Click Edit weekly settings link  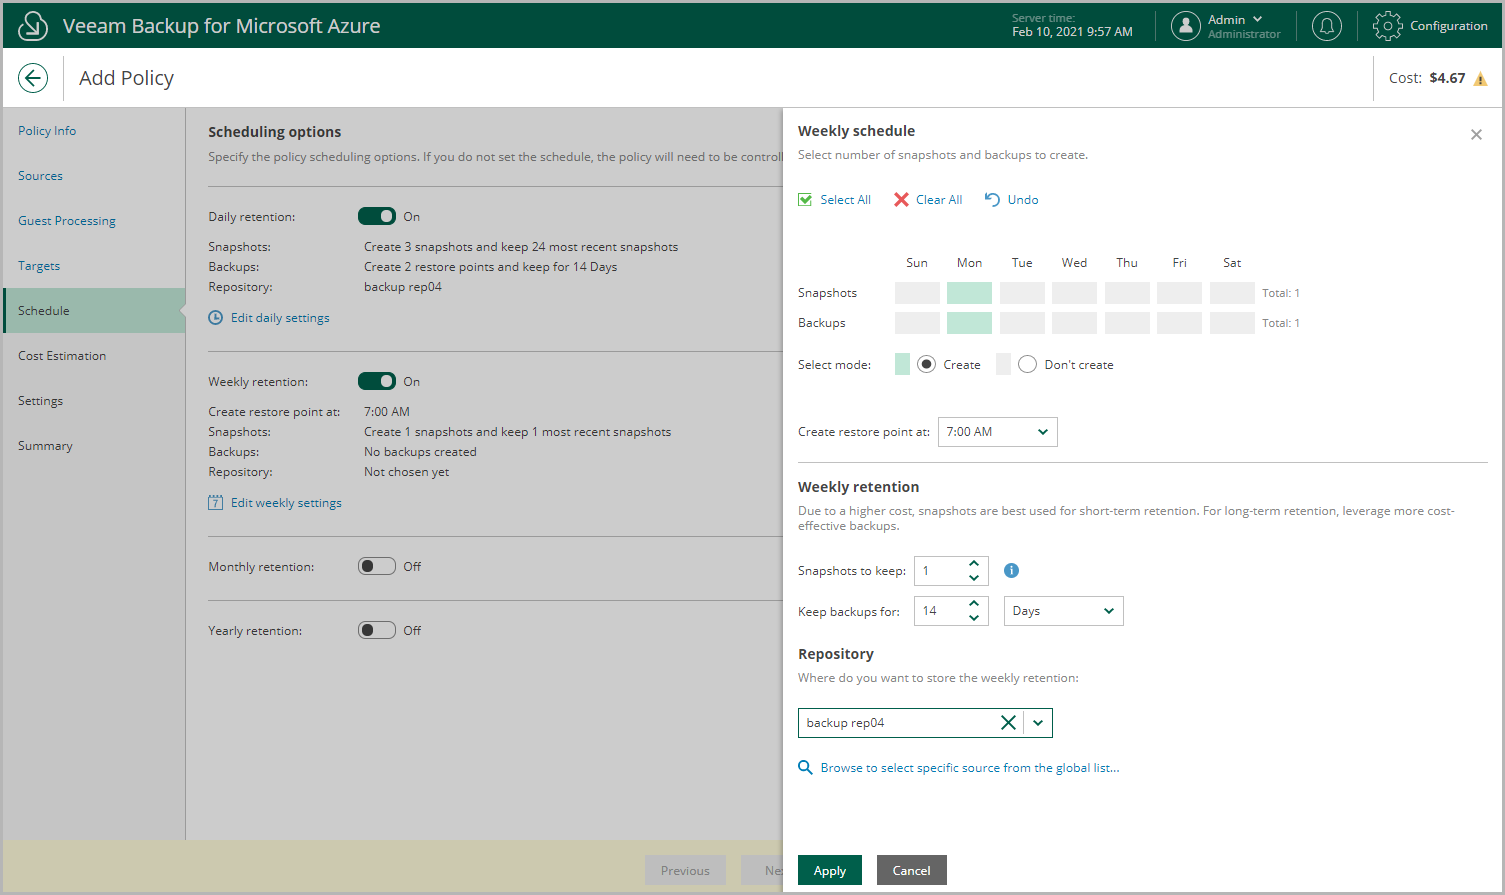pos(286,503)
